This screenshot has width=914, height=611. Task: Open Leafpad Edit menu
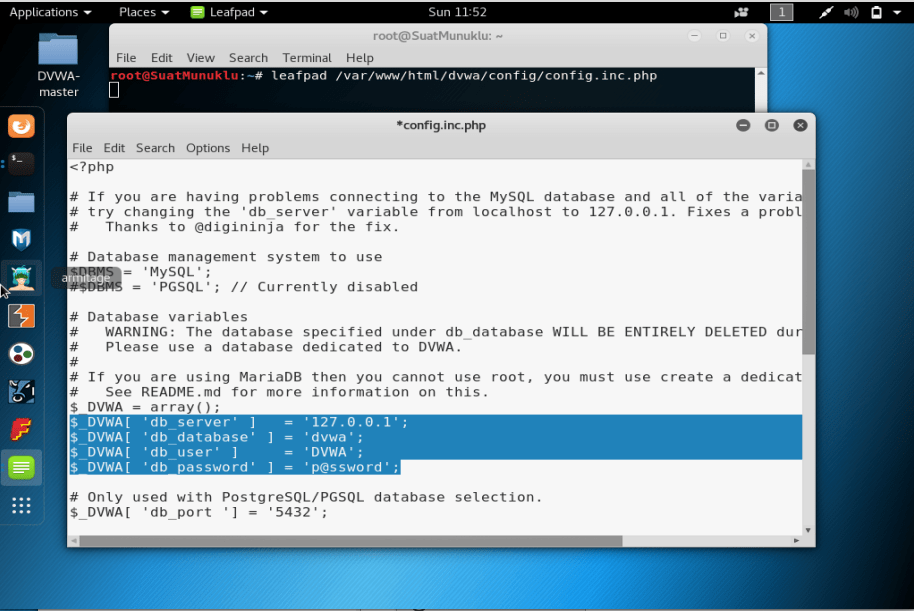point(114,148)
